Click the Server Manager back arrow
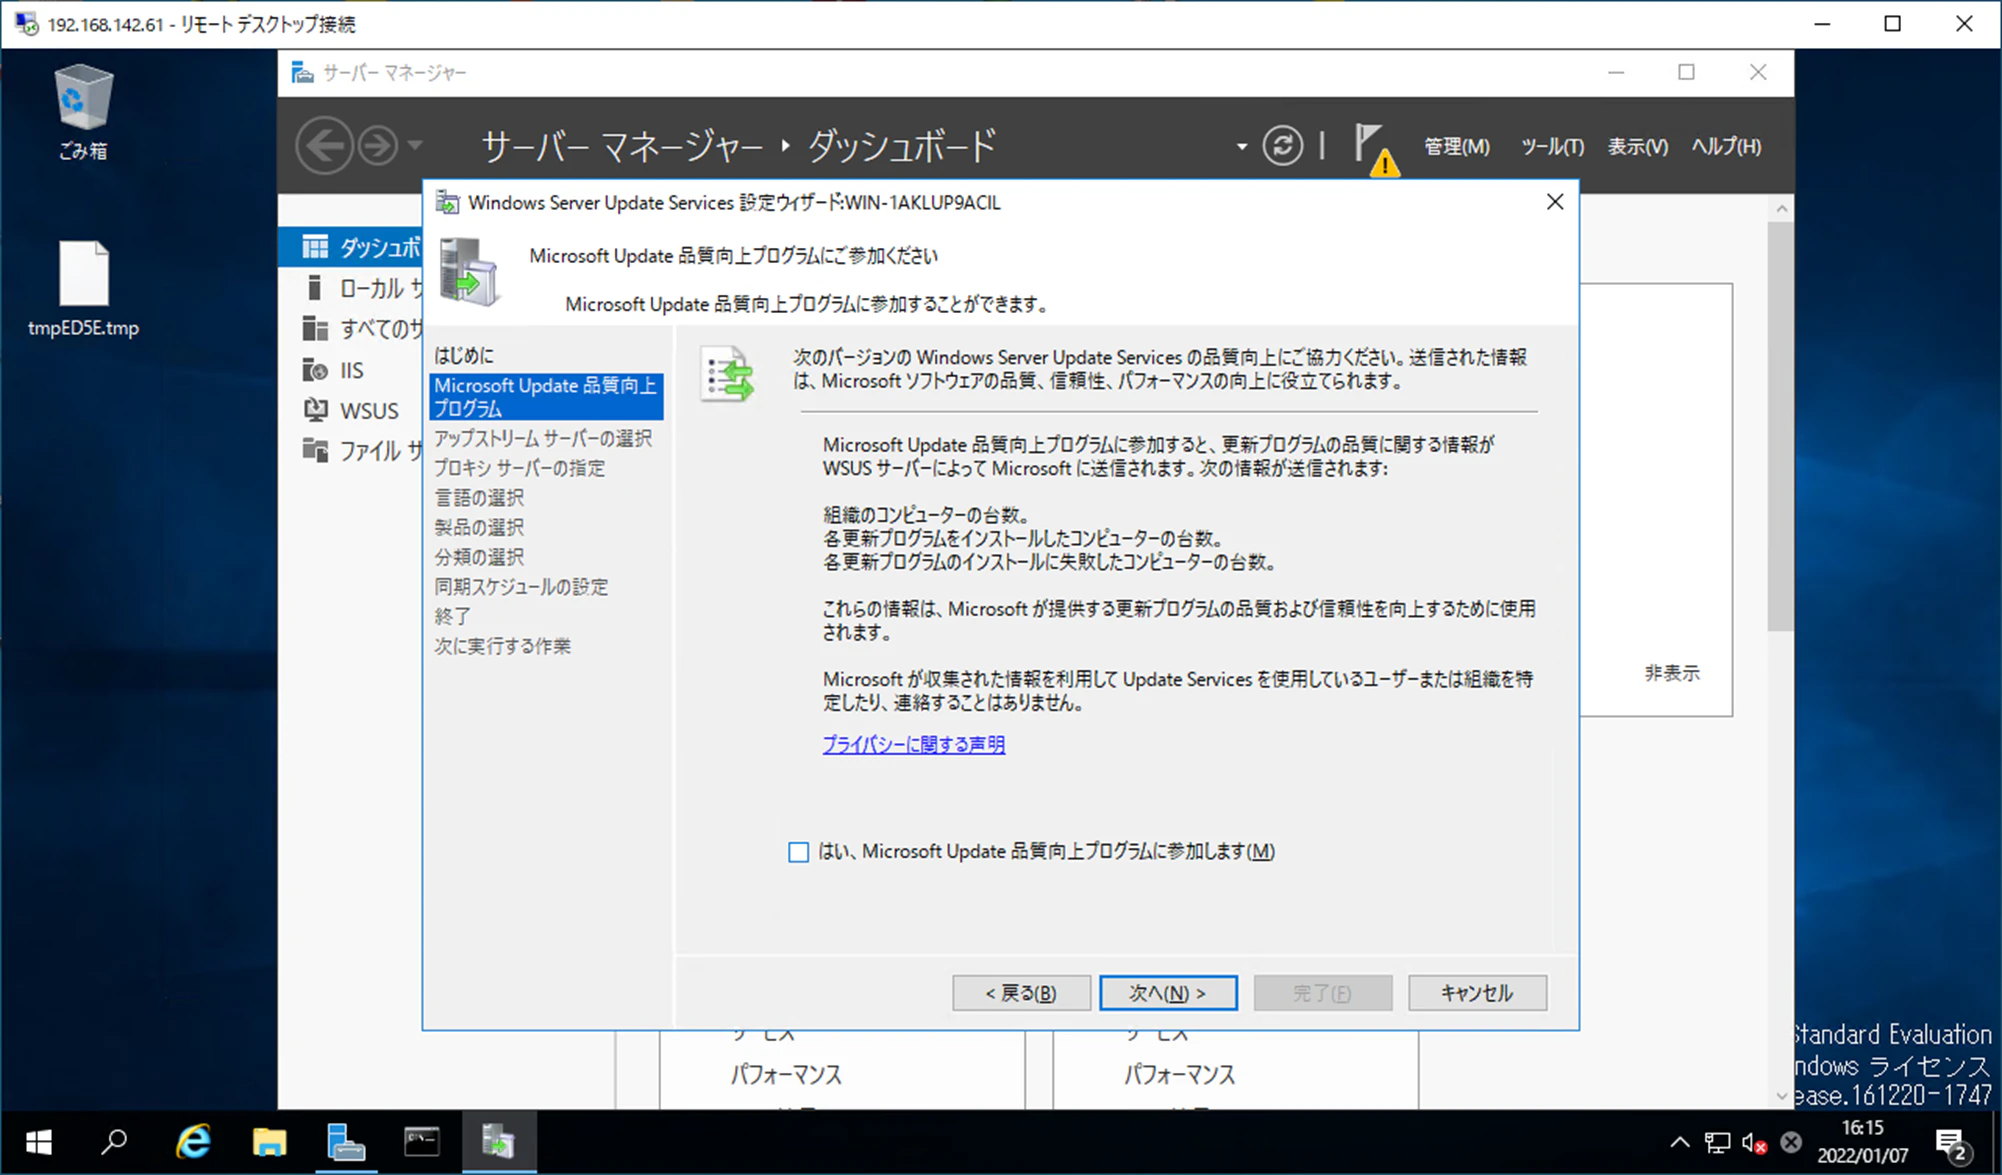 [324, 146]
